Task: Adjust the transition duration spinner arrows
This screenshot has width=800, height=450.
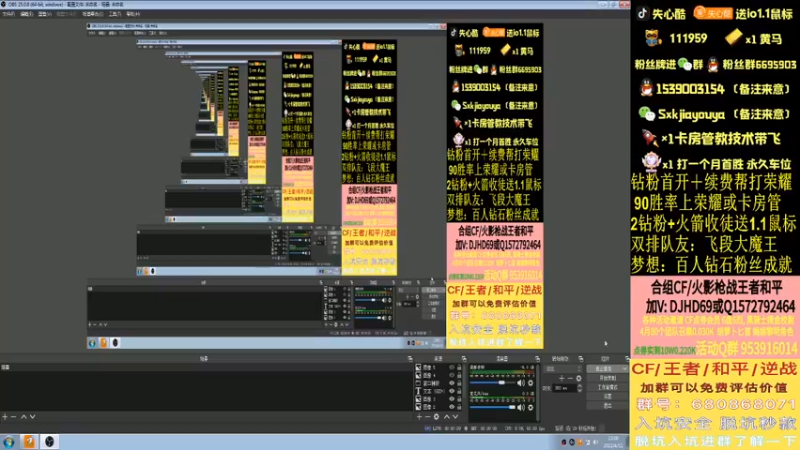Action: [579, 388]
